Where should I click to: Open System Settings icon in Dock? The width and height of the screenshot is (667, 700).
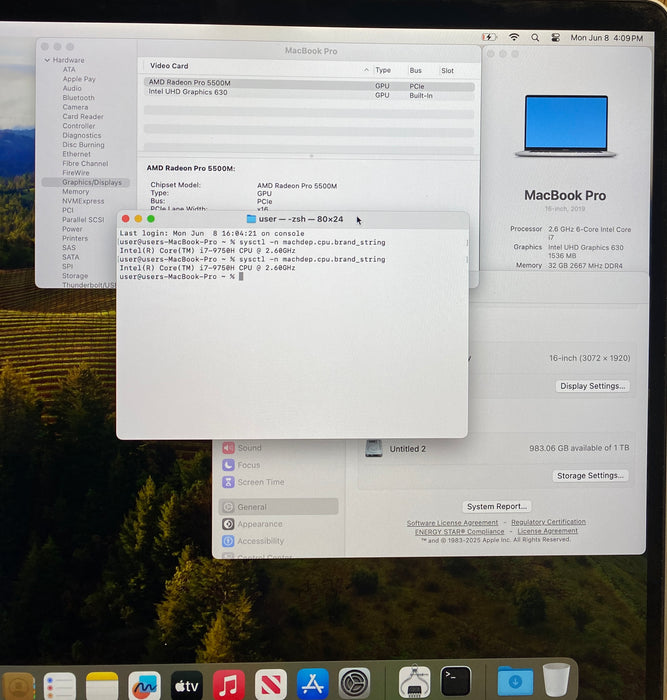click(x=354, y=683)
